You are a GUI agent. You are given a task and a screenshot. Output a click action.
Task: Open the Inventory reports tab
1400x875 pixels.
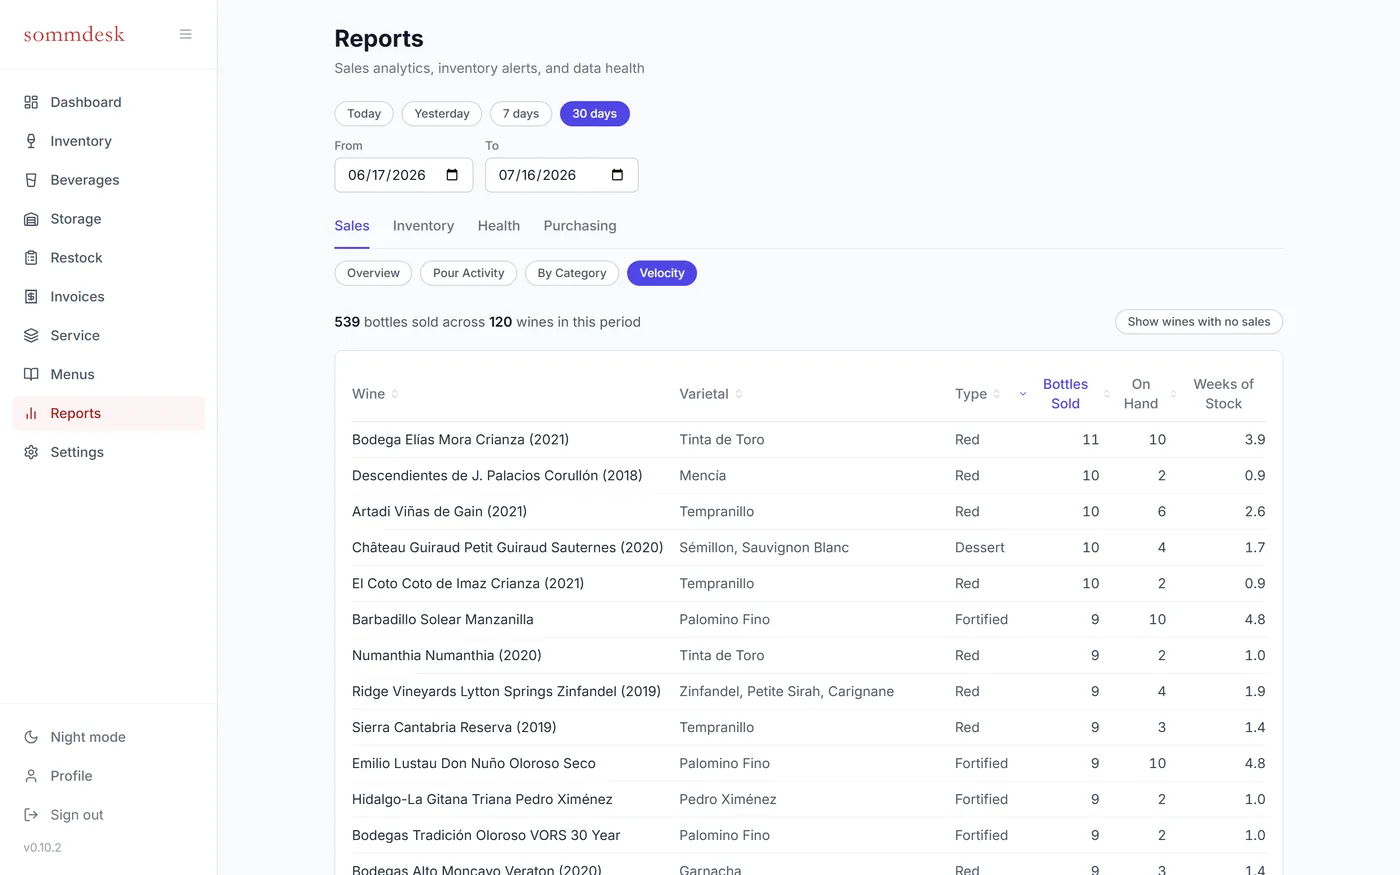coord(423,226)
